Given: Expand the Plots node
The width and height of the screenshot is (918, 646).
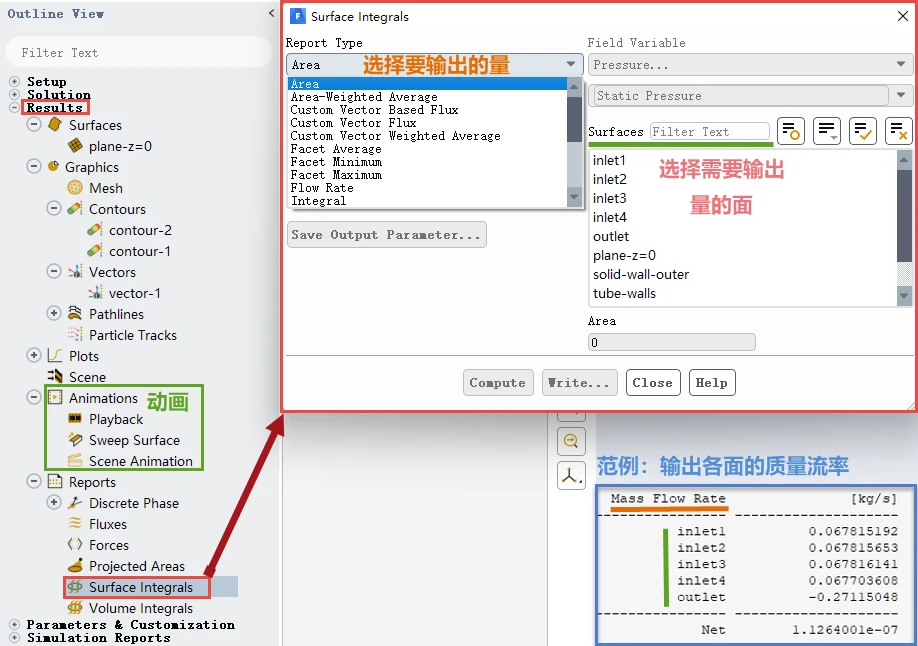Looking at the screenshot, I should coord(34,356).
